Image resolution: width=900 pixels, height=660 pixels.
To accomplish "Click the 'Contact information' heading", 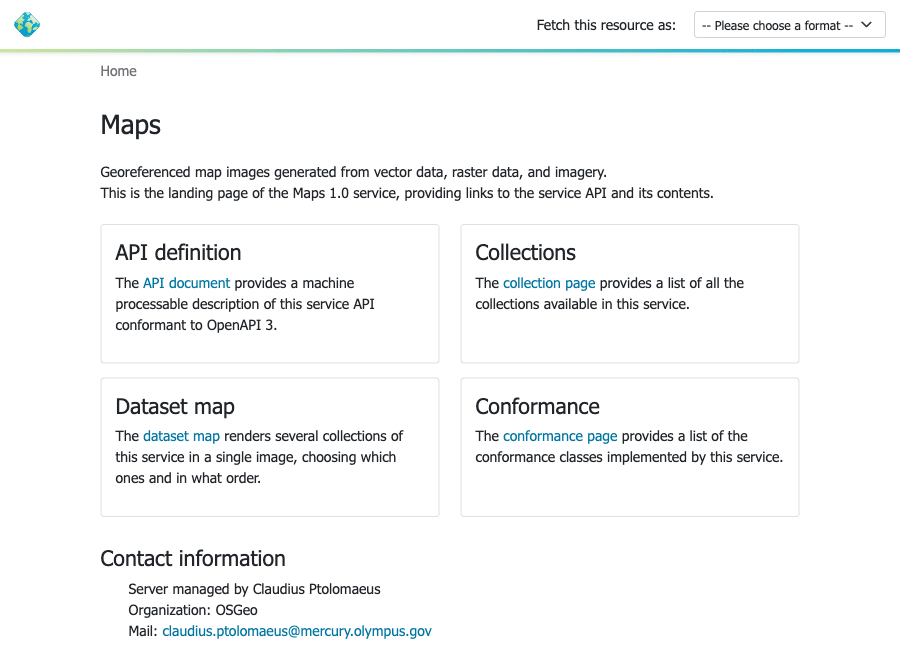I will (193, 558).
